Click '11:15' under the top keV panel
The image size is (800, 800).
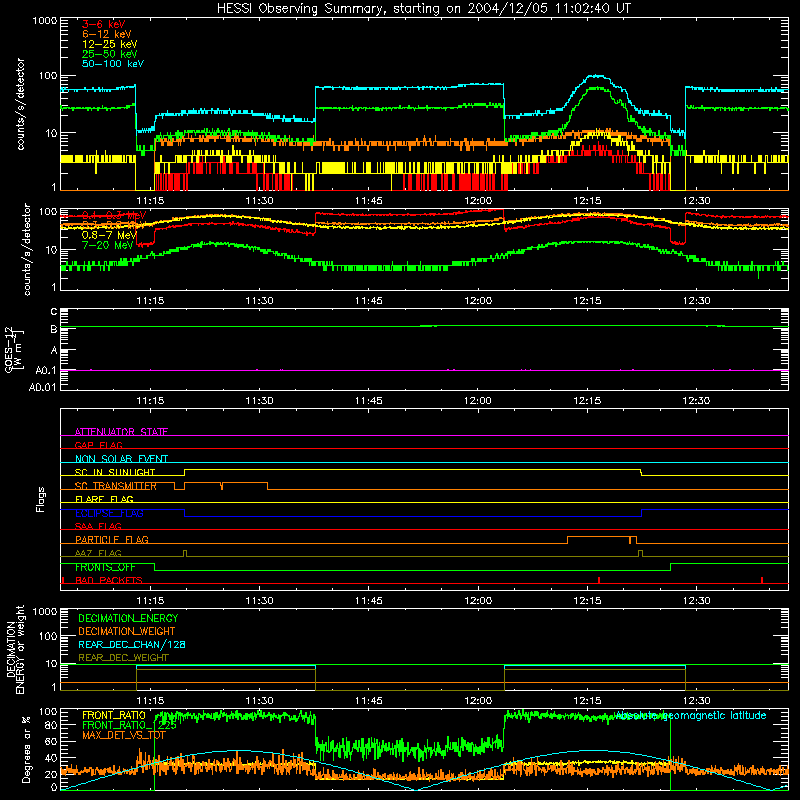click(x=150, y=201)
